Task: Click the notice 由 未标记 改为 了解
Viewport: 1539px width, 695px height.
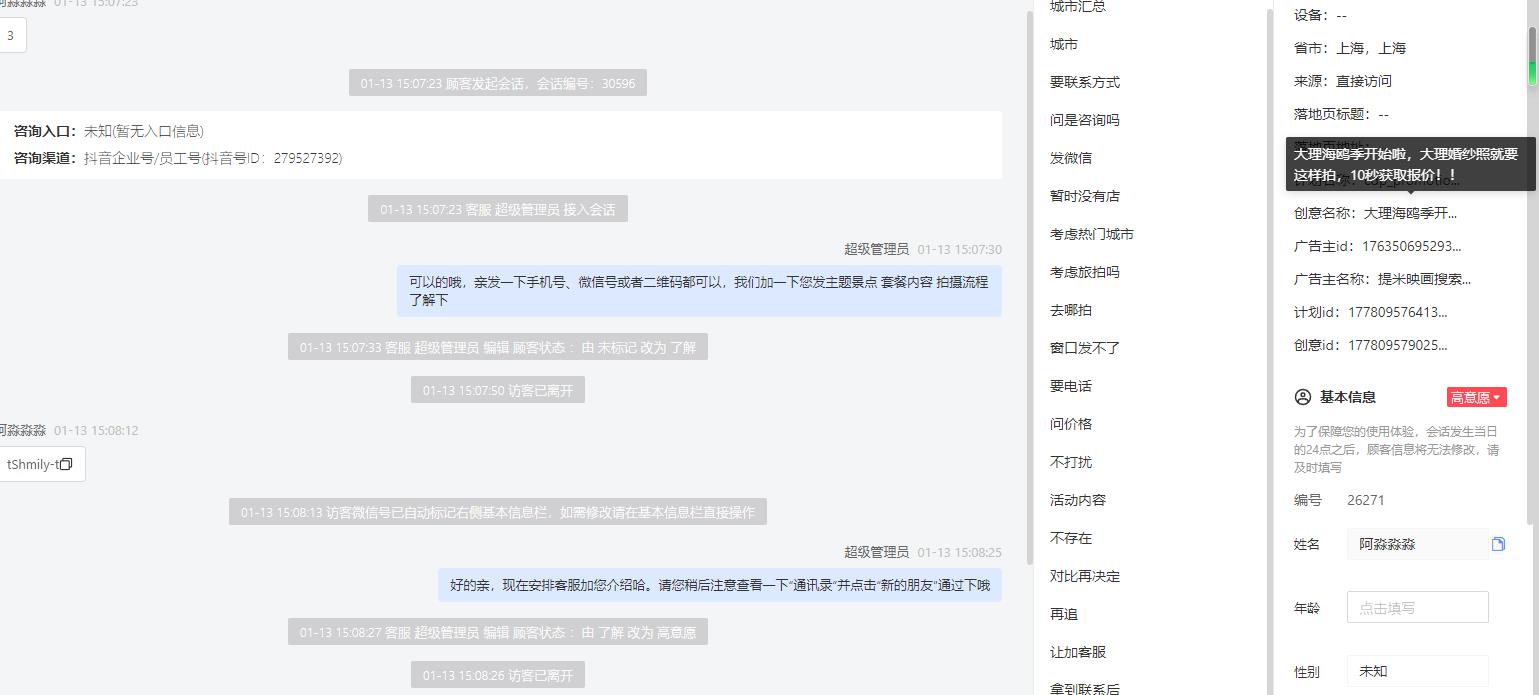Action: (498, 347)
